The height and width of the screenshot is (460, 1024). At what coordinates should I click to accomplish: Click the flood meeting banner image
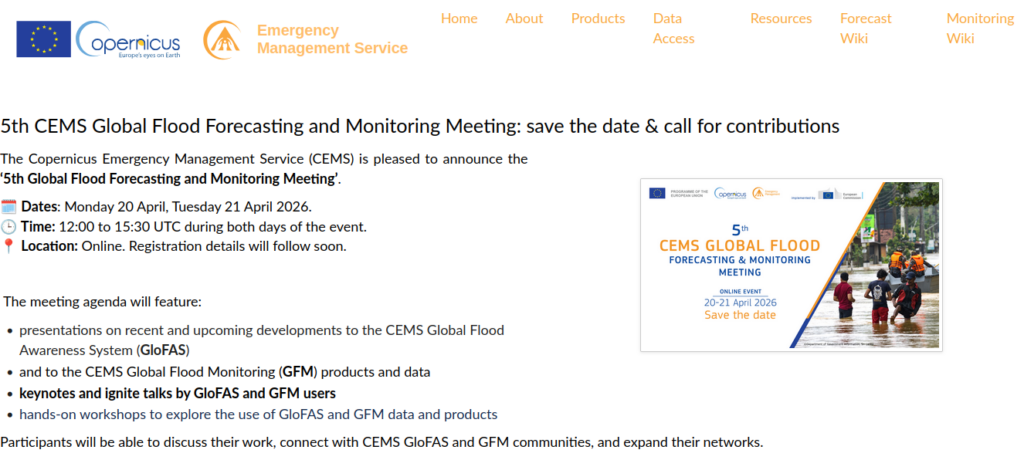pos(791,265)
